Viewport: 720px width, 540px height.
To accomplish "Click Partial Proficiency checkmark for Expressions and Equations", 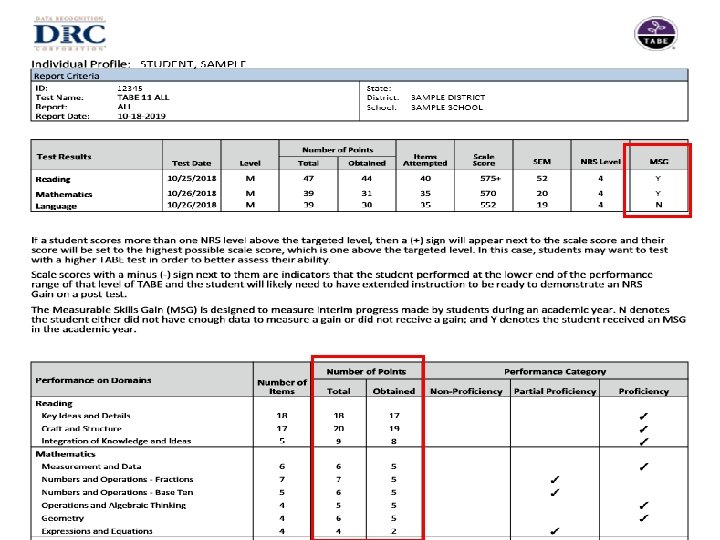I will pyautogui.click(x=555, y=531).
